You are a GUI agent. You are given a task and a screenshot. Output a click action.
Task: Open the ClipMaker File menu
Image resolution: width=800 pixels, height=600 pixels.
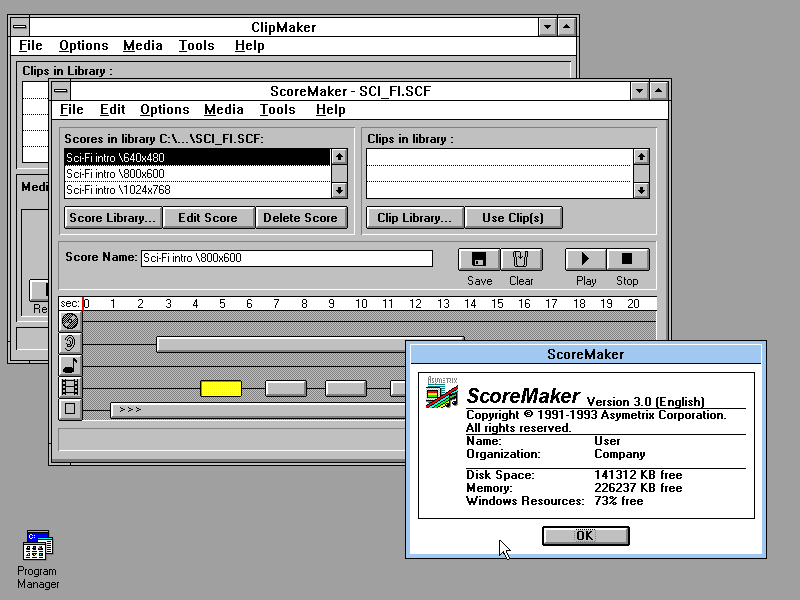point(31,46)
